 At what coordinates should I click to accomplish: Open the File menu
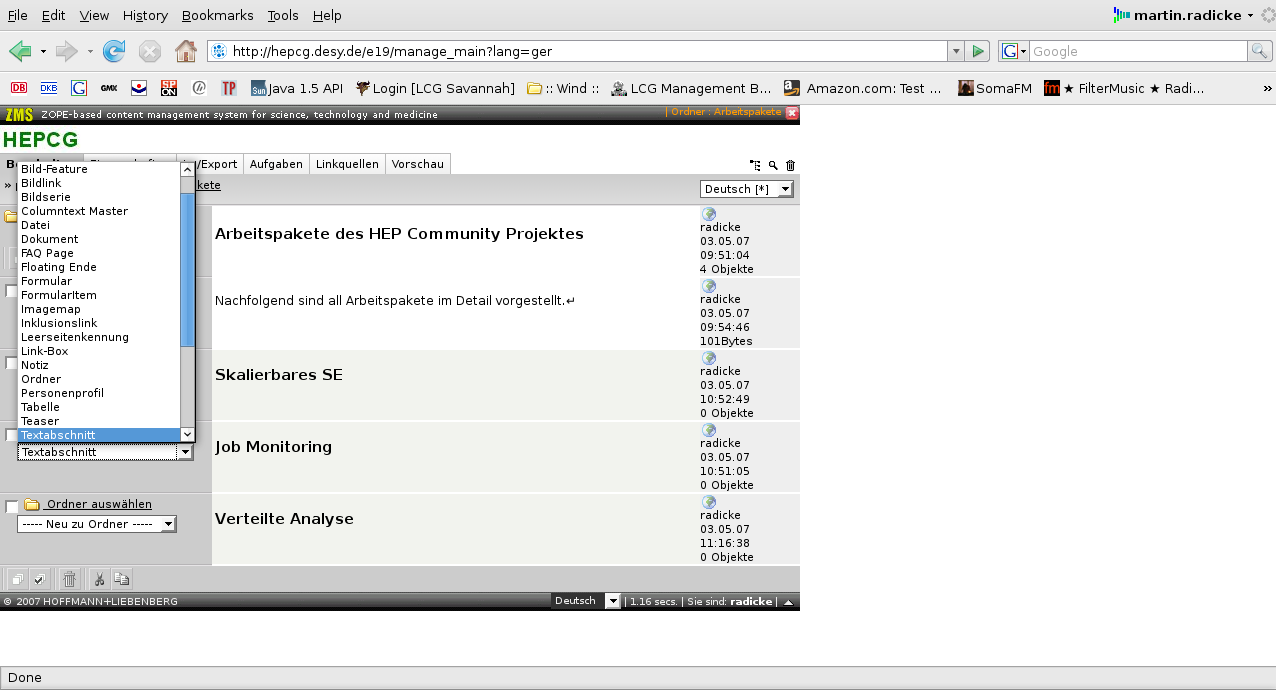coord(18,15)
